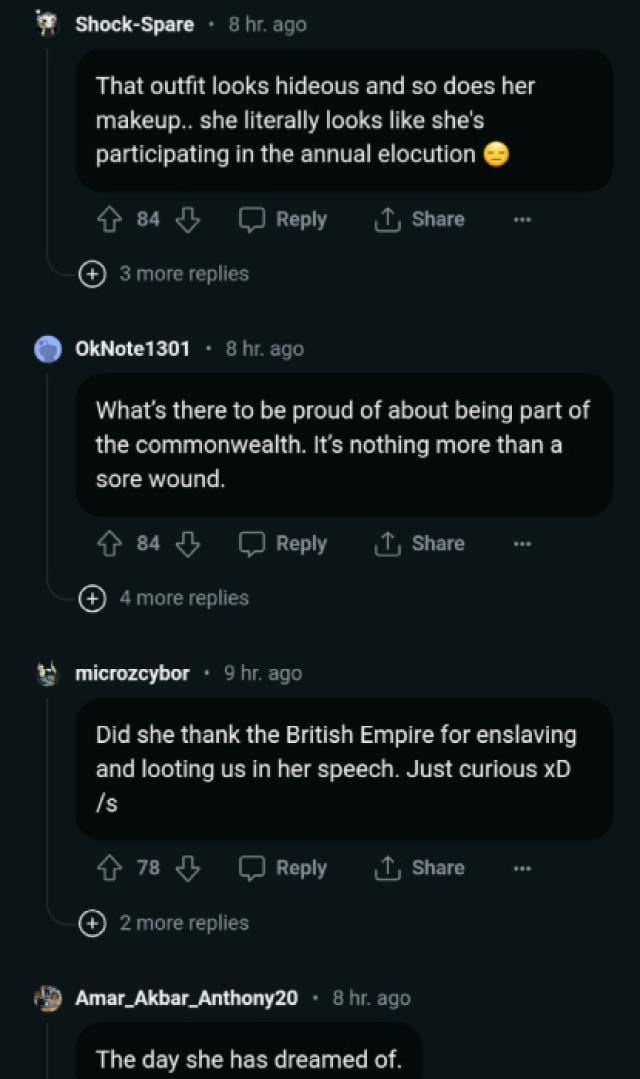This screenshot has height=1079, width=640.
Task: Share microzcybor's comment
Action: [x=419, y=868]
